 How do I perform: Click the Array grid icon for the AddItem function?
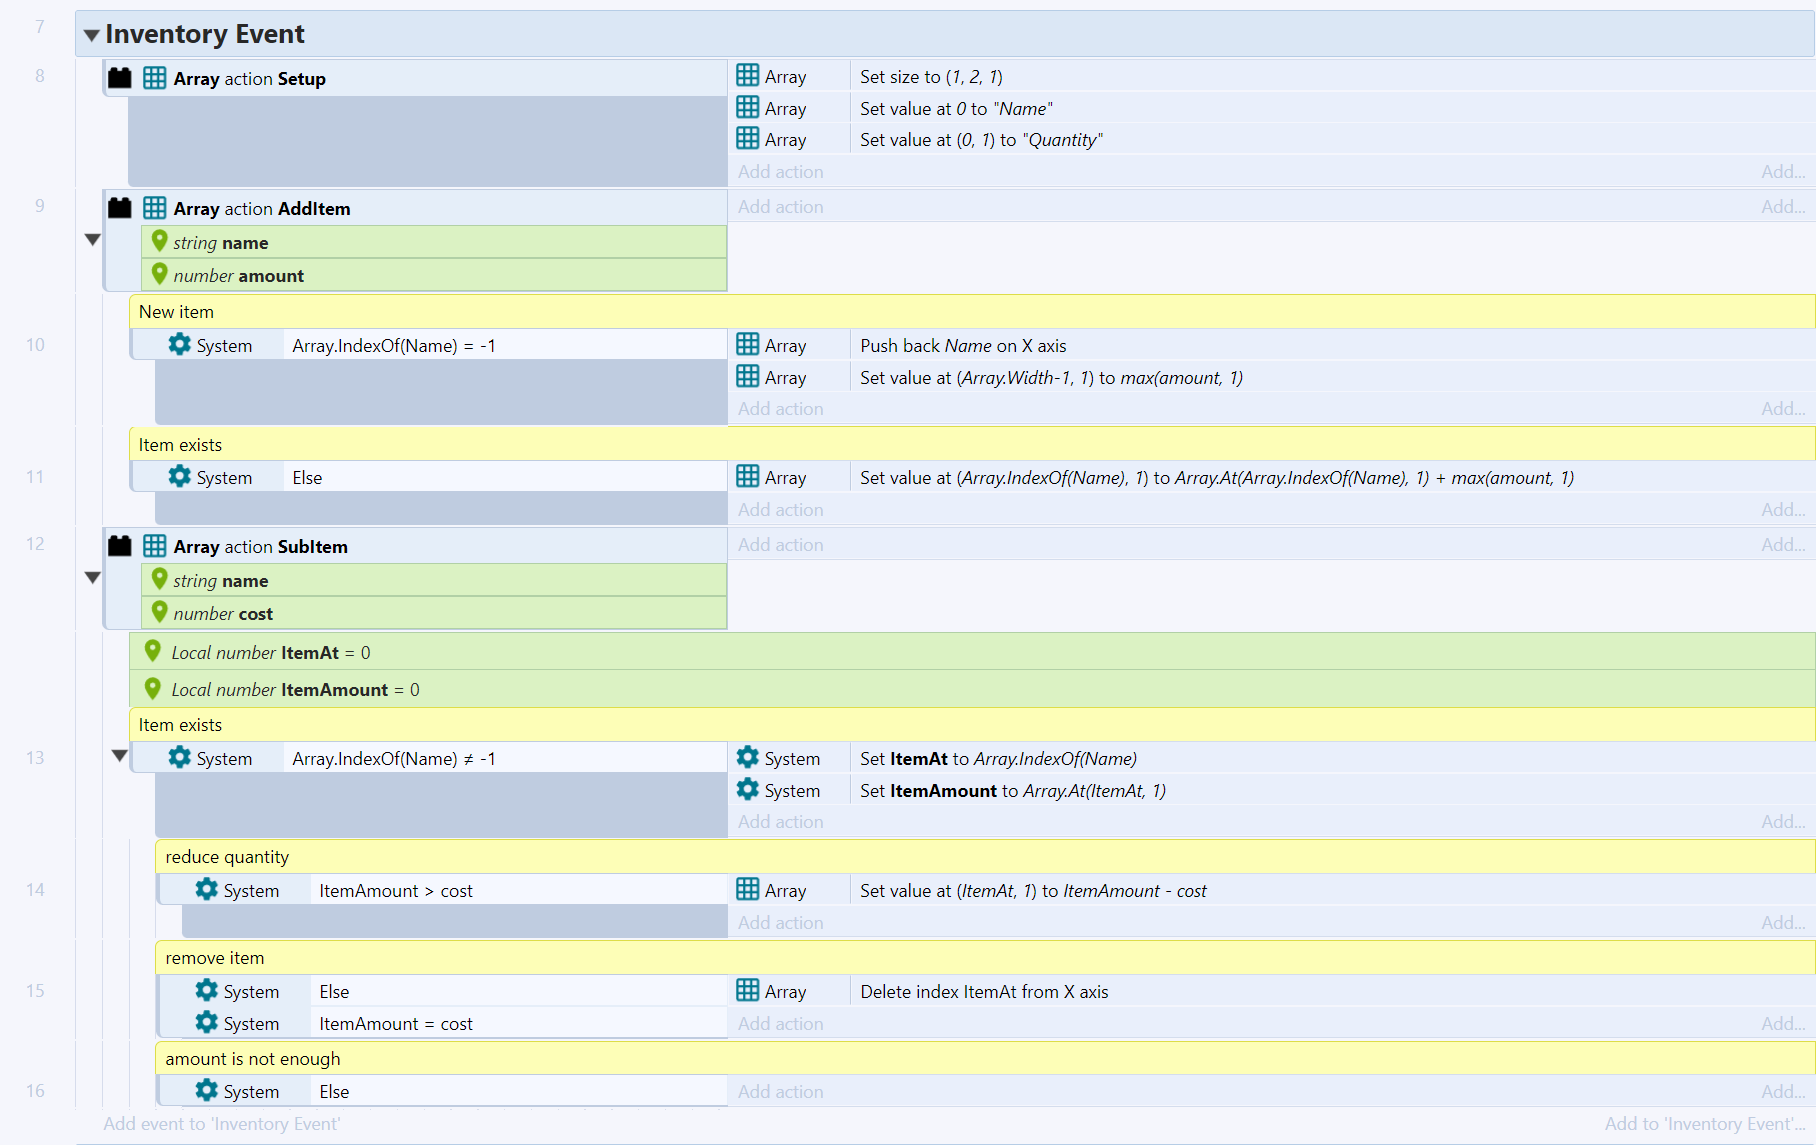point(154,208)
